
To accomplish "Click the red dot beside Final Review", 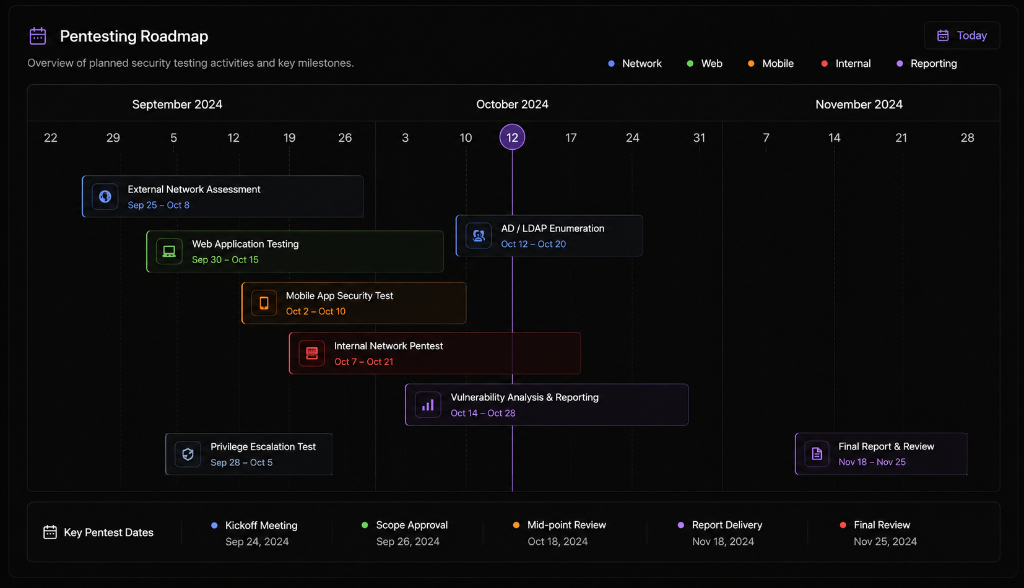I will [843, 525].
